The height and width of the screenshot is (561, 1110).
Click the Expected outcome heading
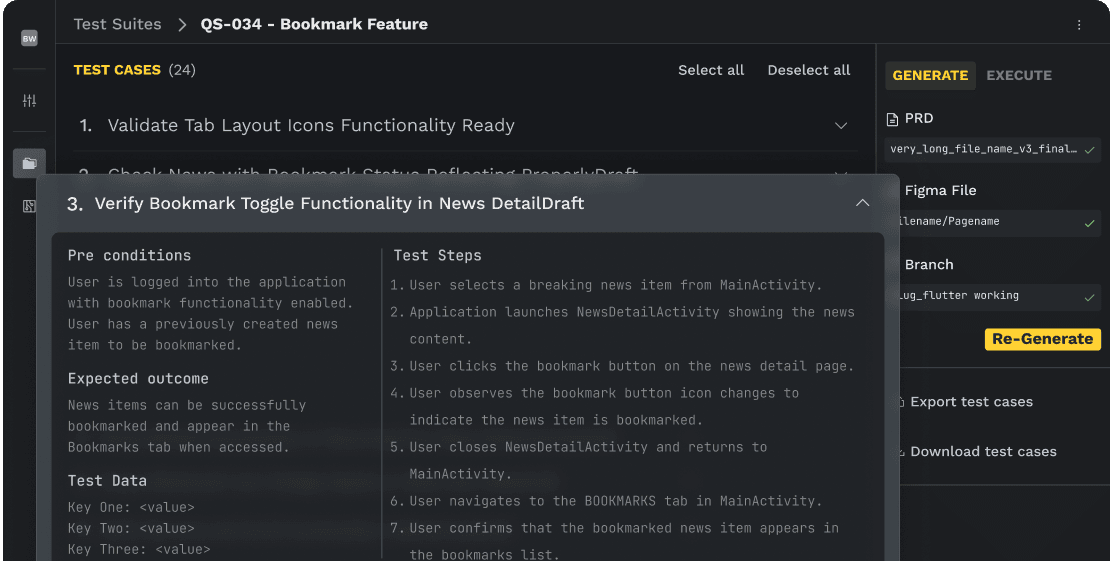pos(138,378)
